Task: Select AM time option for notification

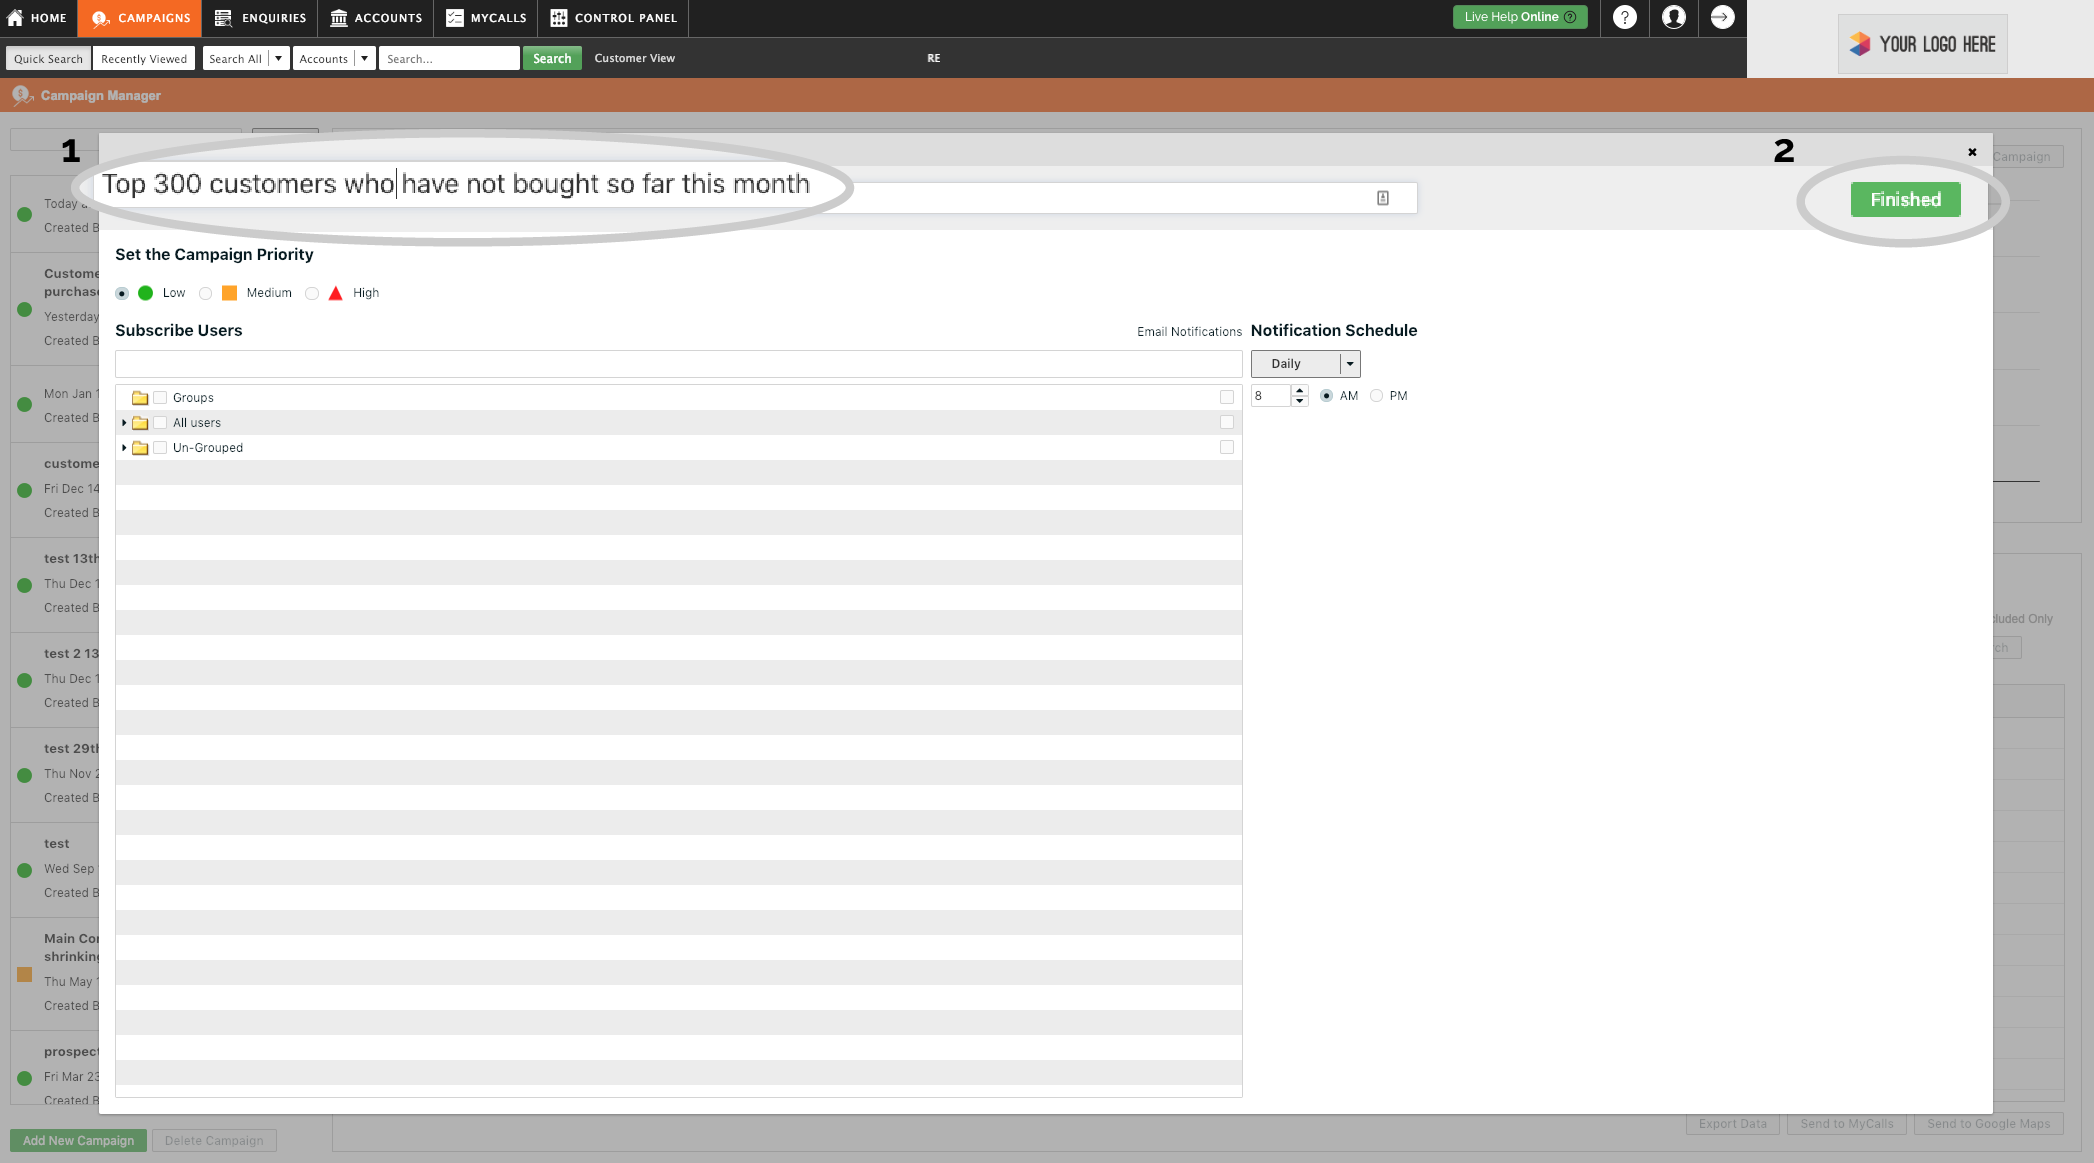Action: click(1325, 395)
